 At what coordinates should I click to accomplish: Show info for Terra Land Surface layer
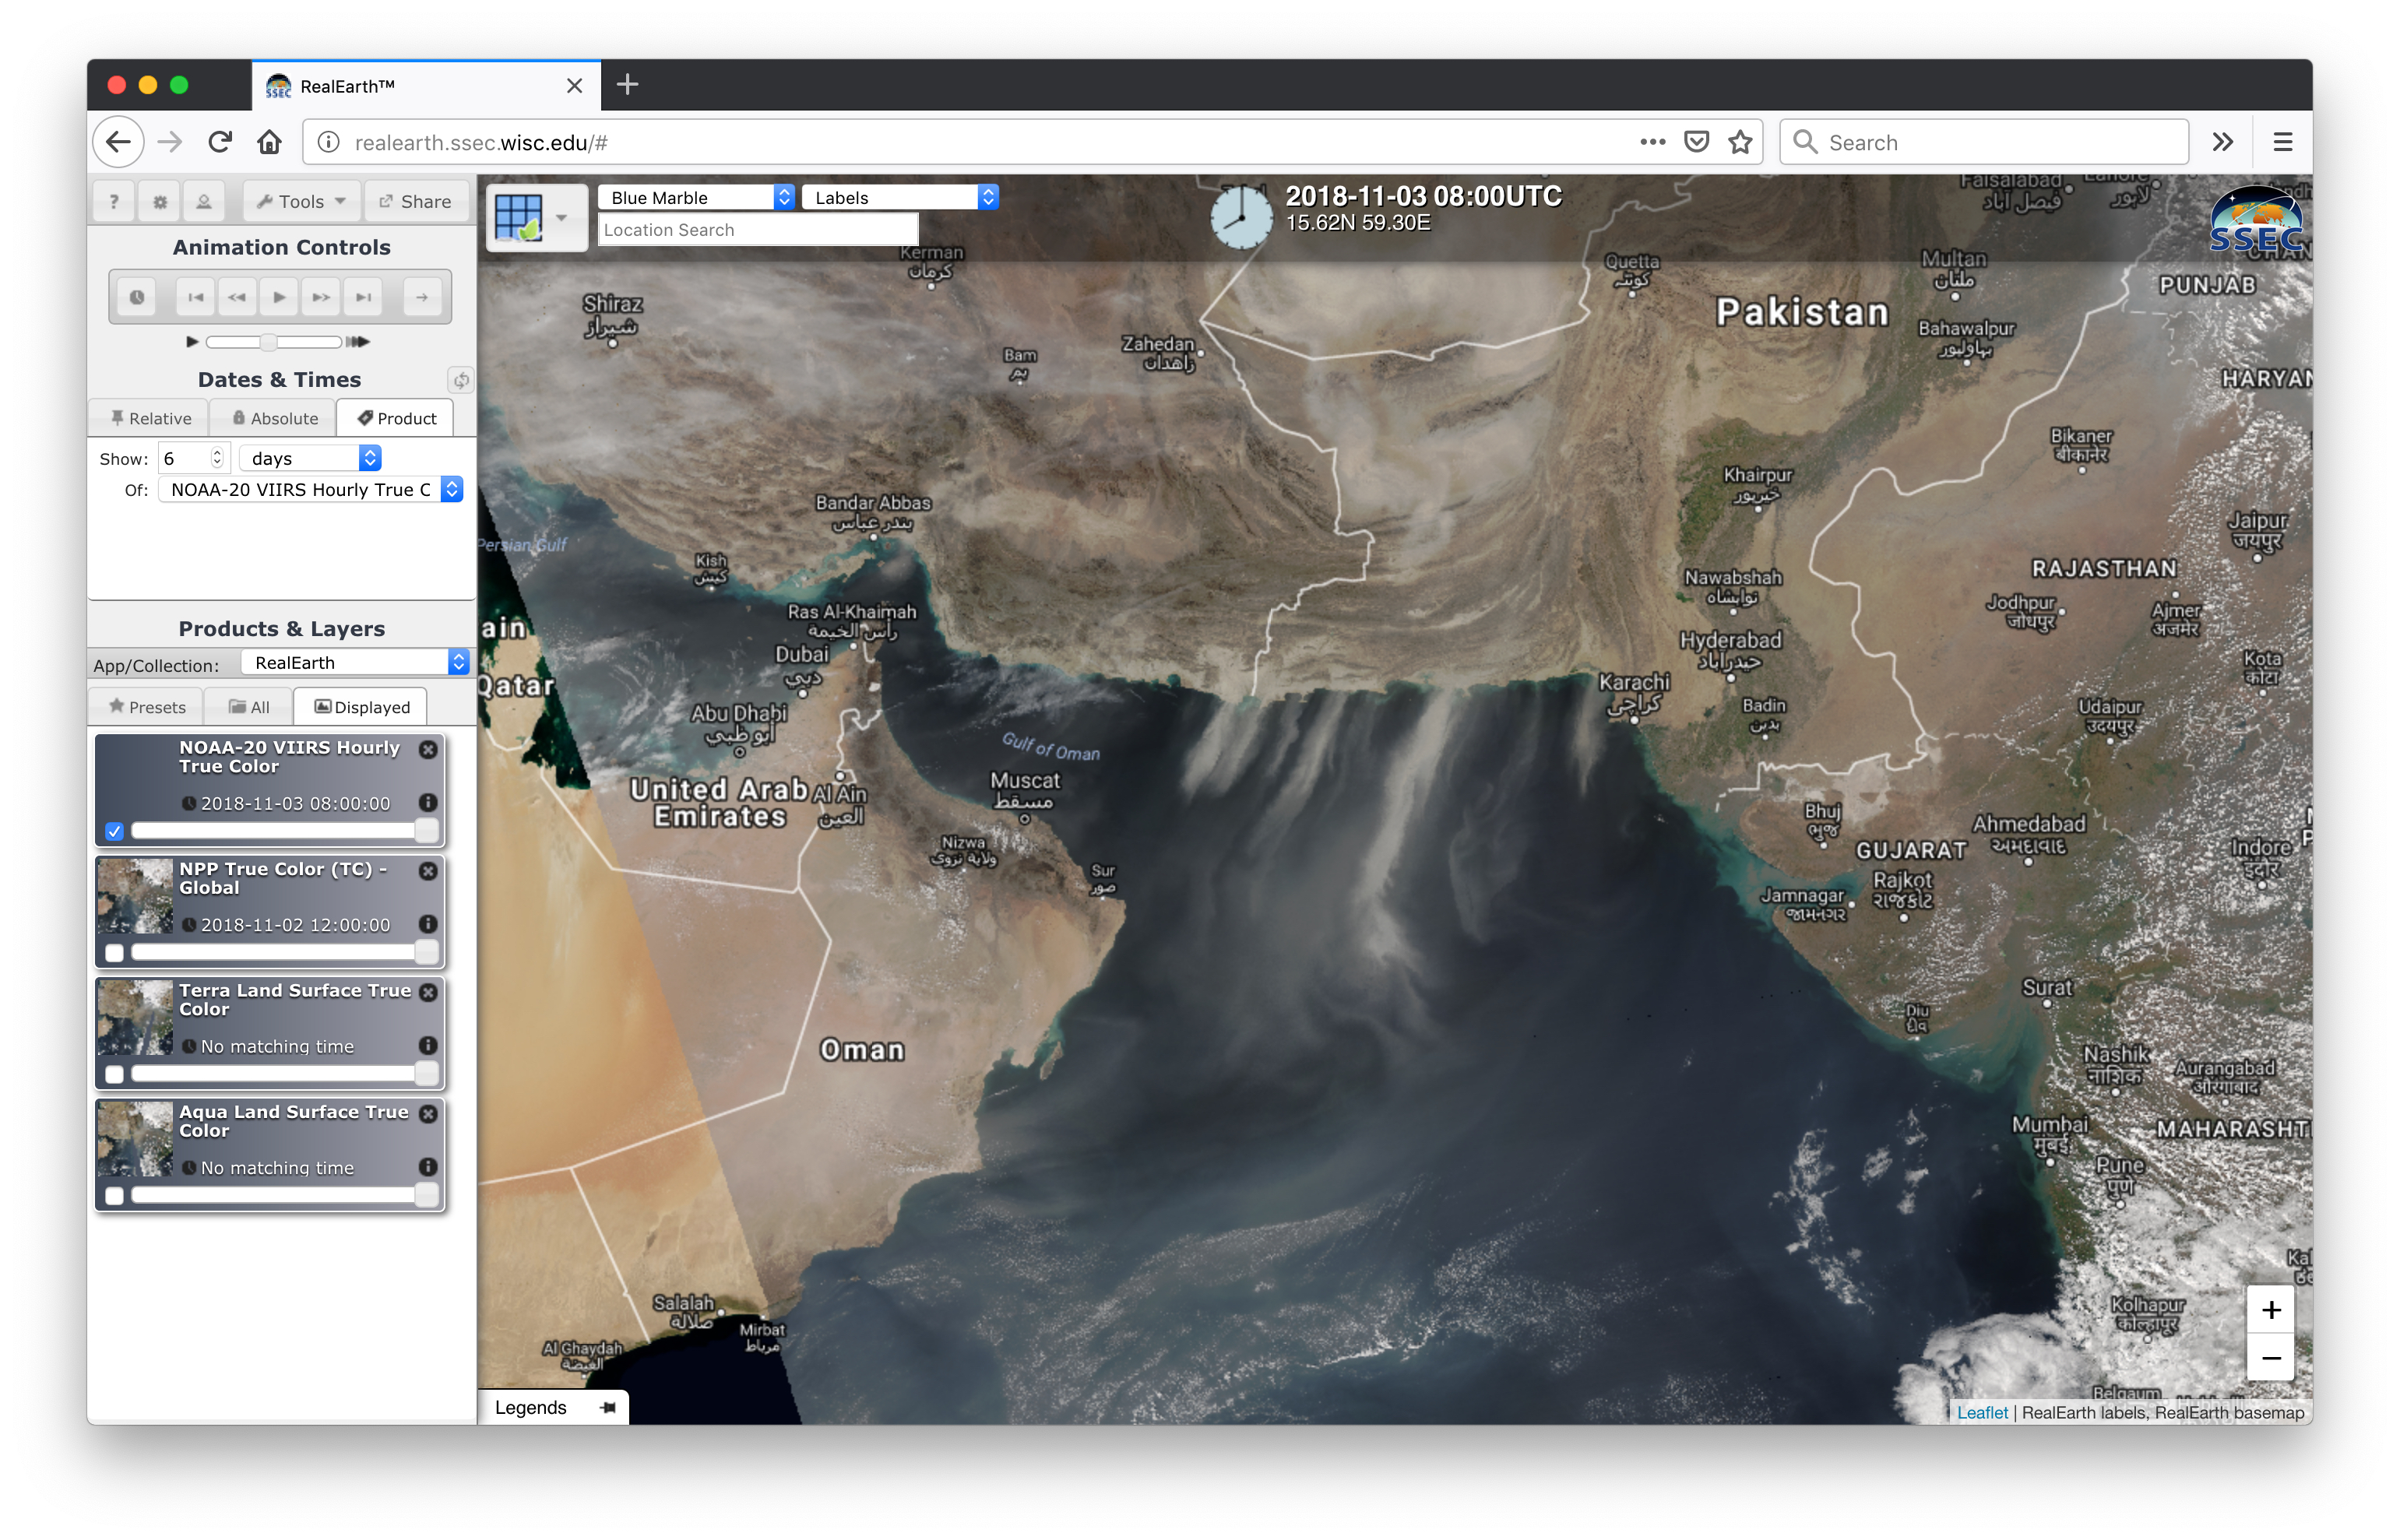pyautogui.click(x=428, y=1045)
